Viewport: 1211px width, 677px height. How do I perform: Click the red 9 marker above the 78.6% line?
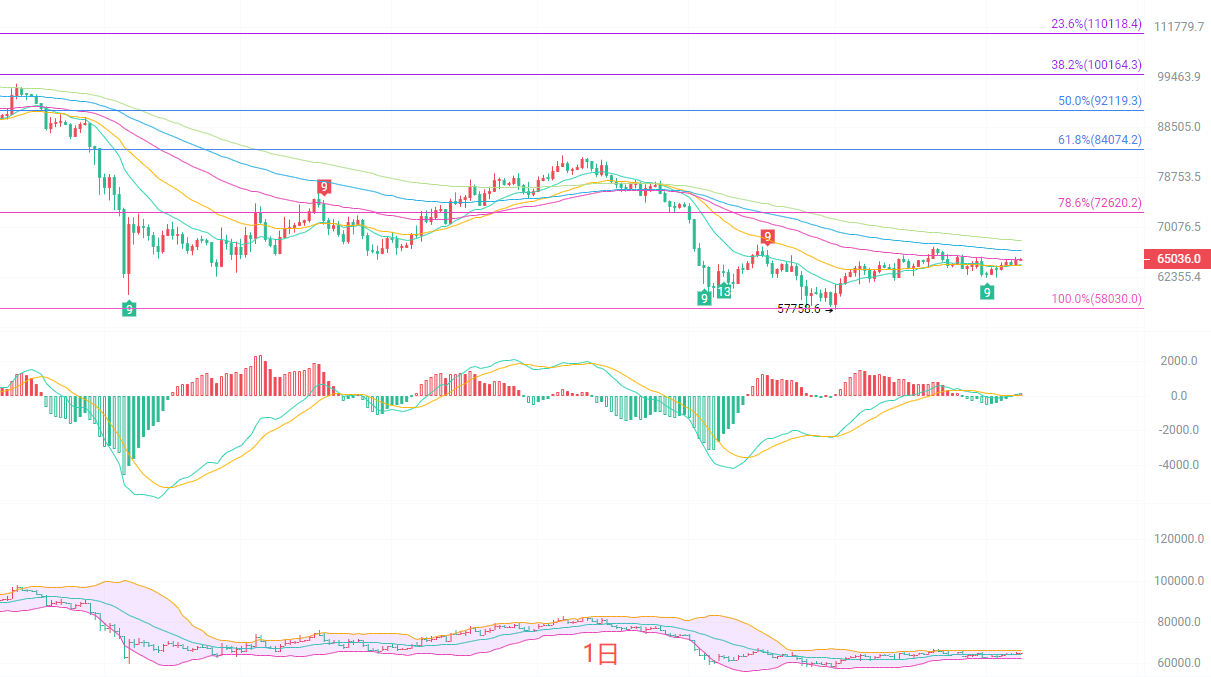coord(323,186)
